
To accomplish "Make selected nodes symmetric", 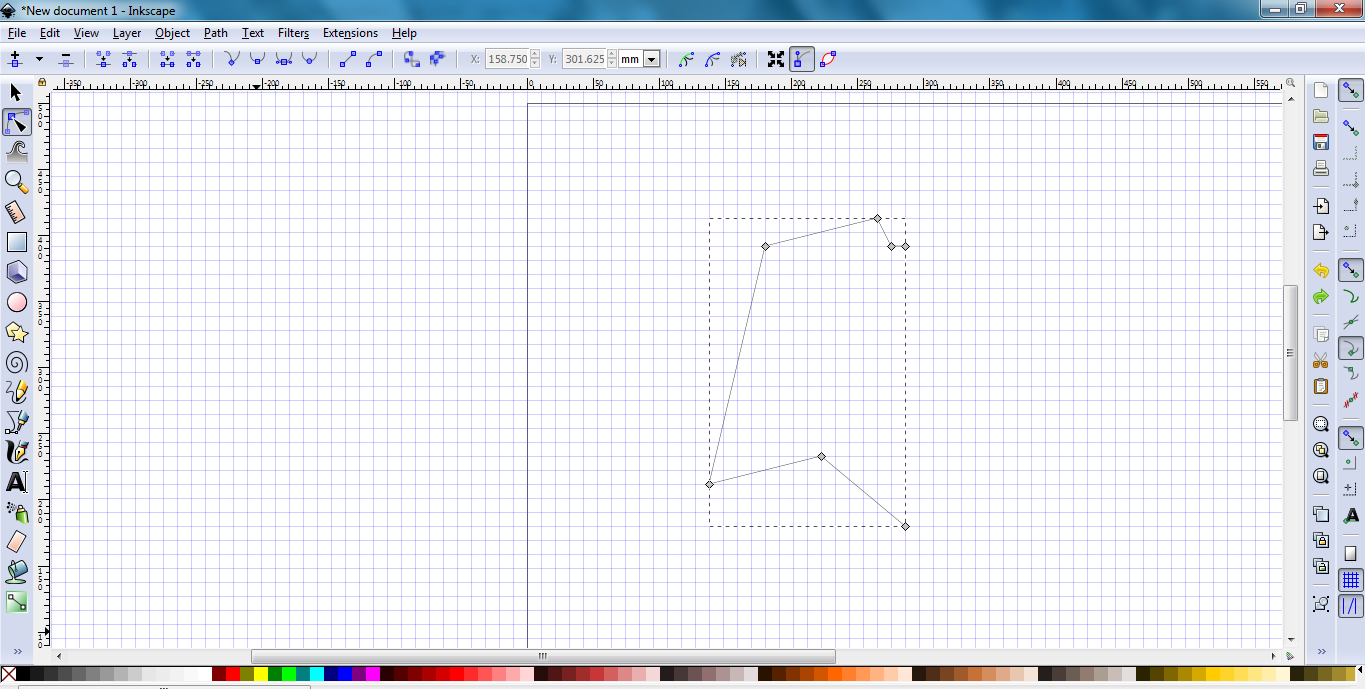I will [x=283, y=59].
